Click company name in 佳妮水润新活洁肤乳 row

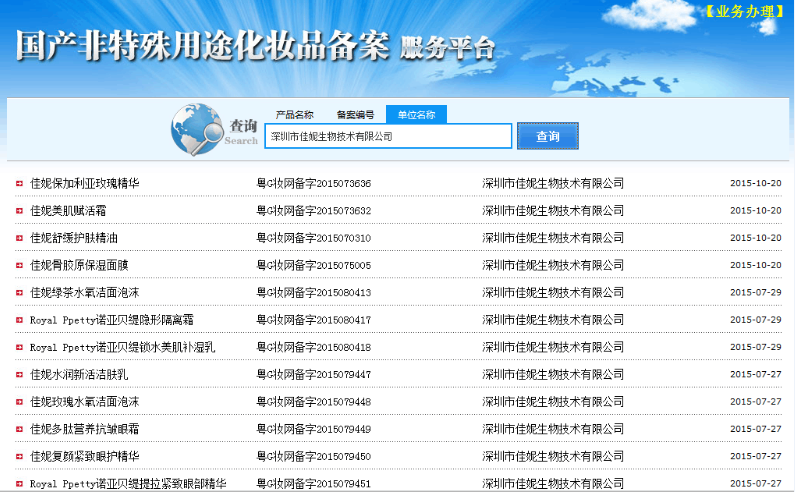click(553, 375)
